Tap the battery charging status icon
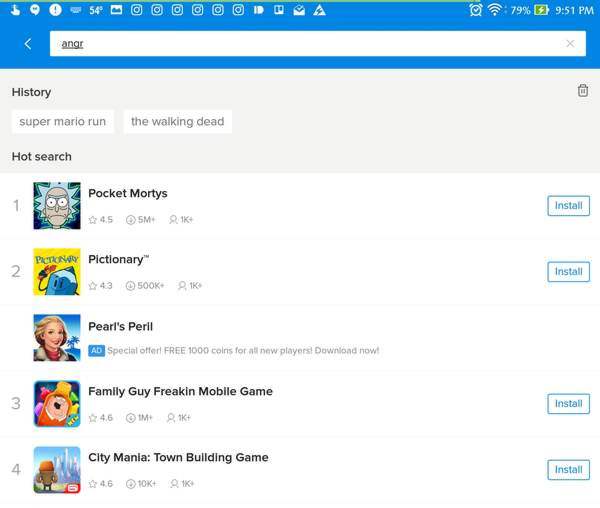Screen dimensions: 600x508 541,10
